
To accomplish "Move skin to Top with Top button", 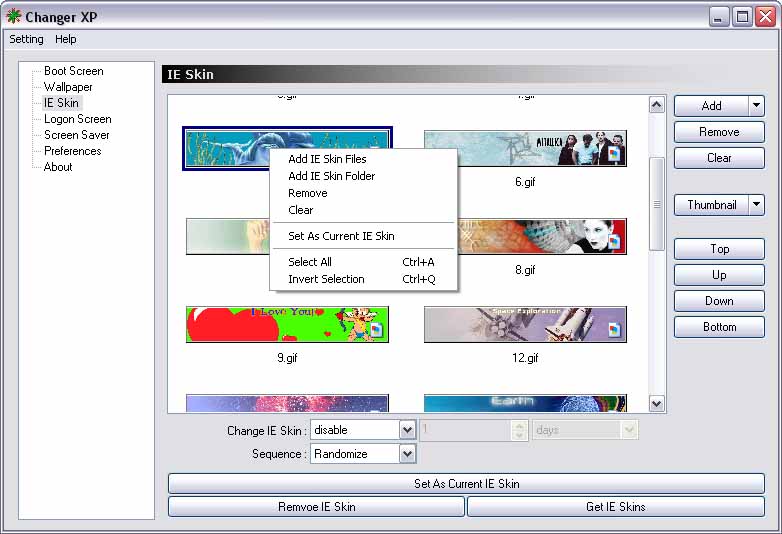I will pos(719,249).
